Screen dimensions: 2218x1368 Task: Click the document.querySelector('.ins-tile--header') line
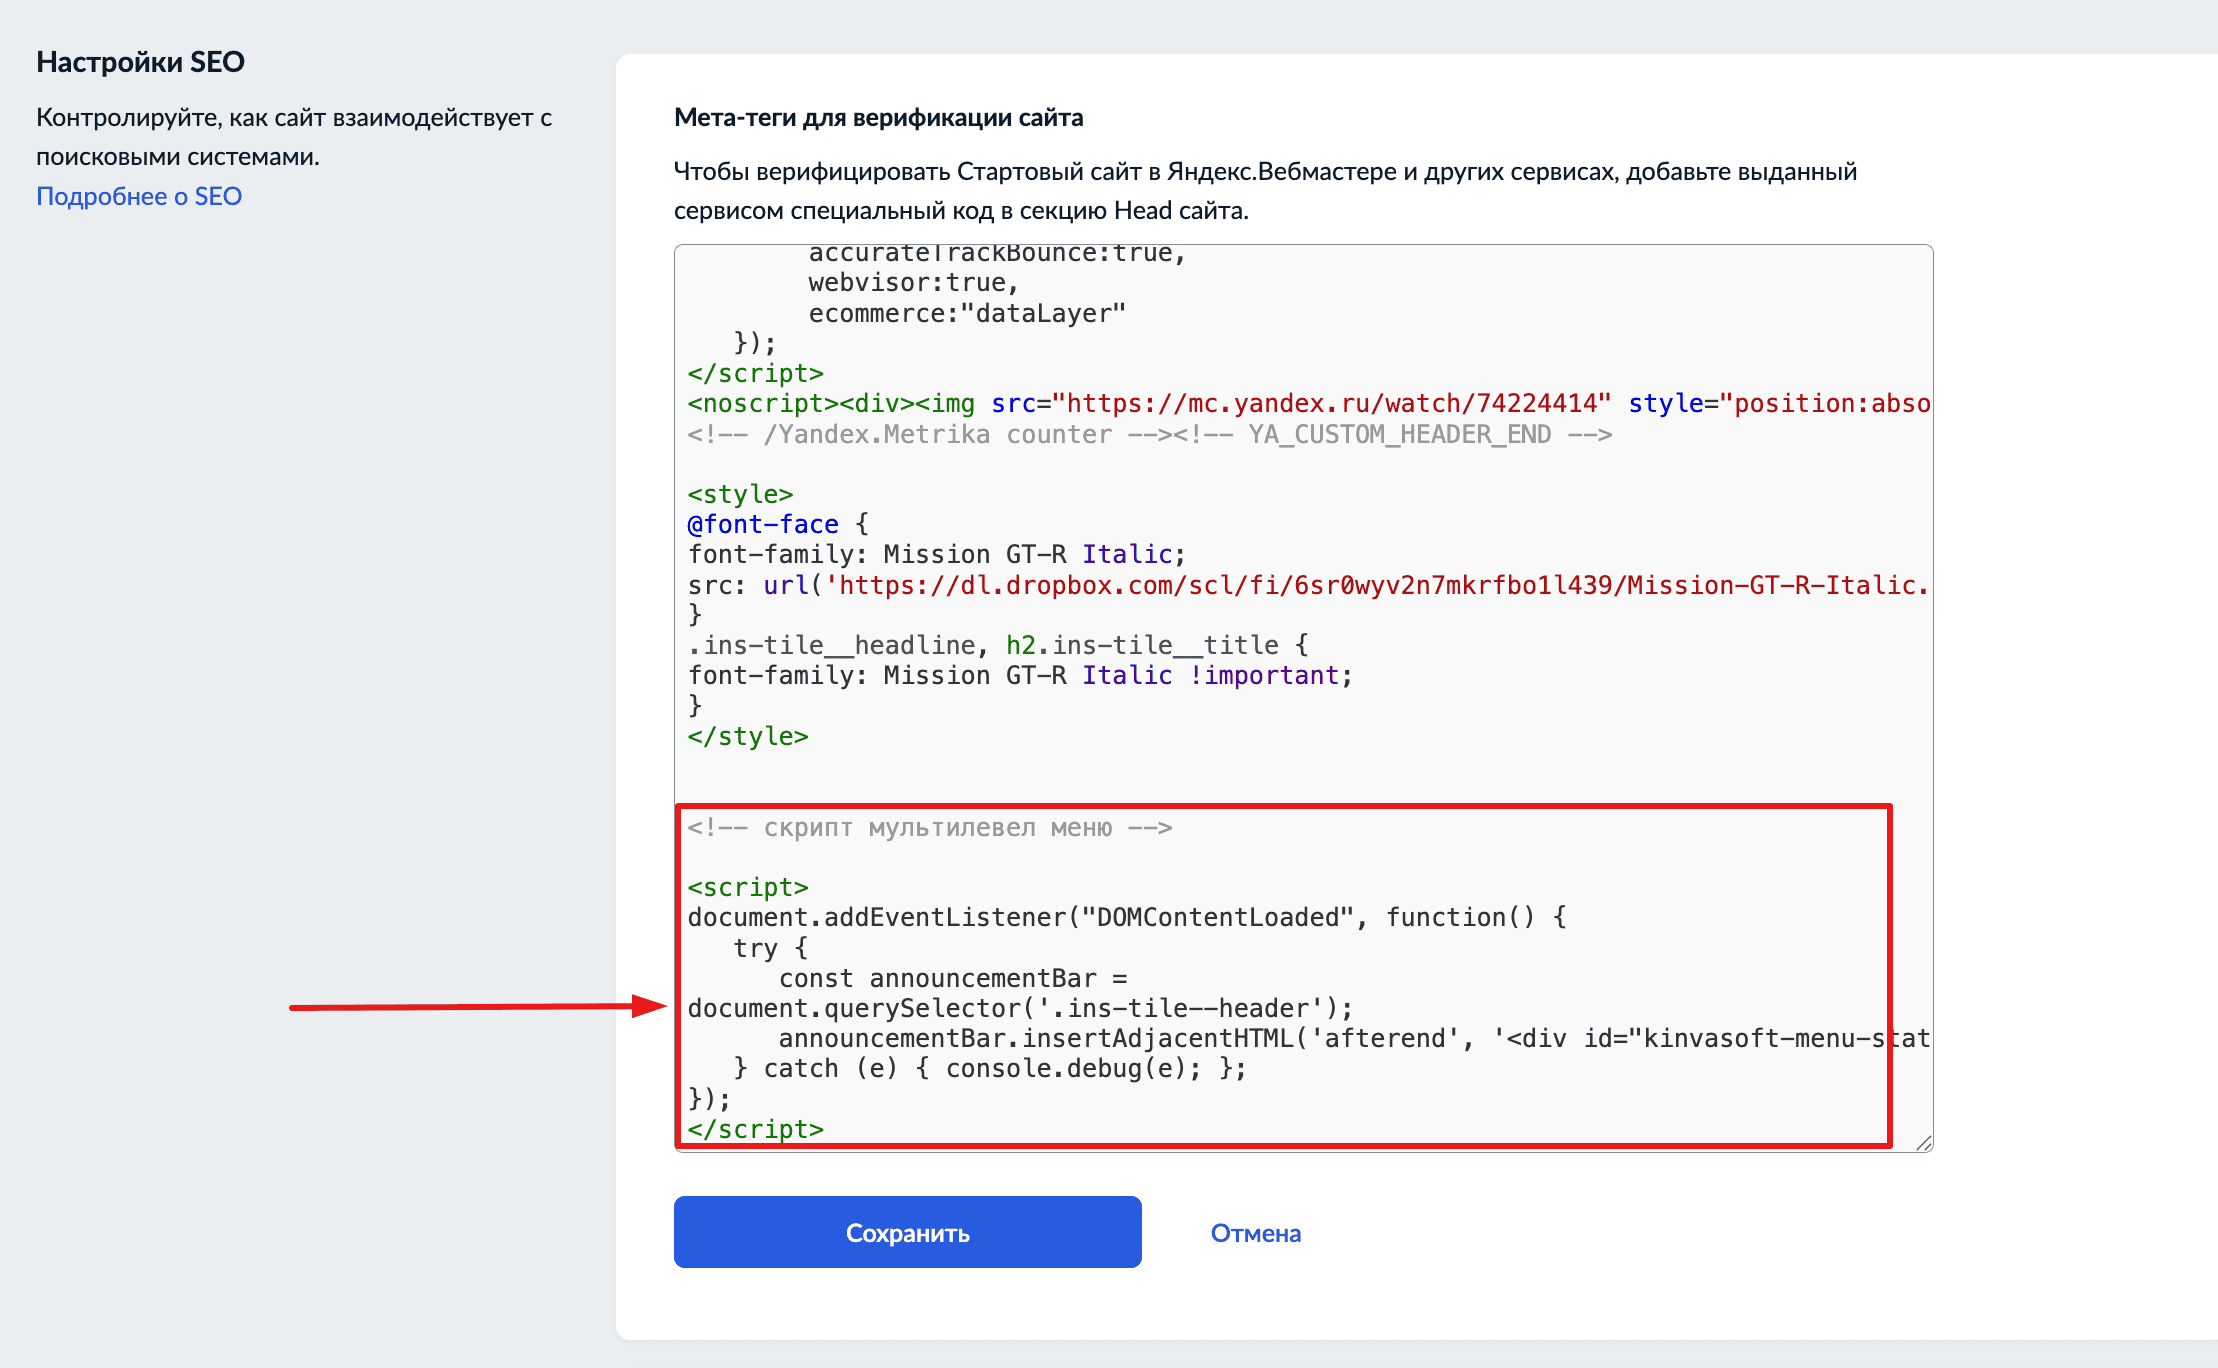1020,1008
